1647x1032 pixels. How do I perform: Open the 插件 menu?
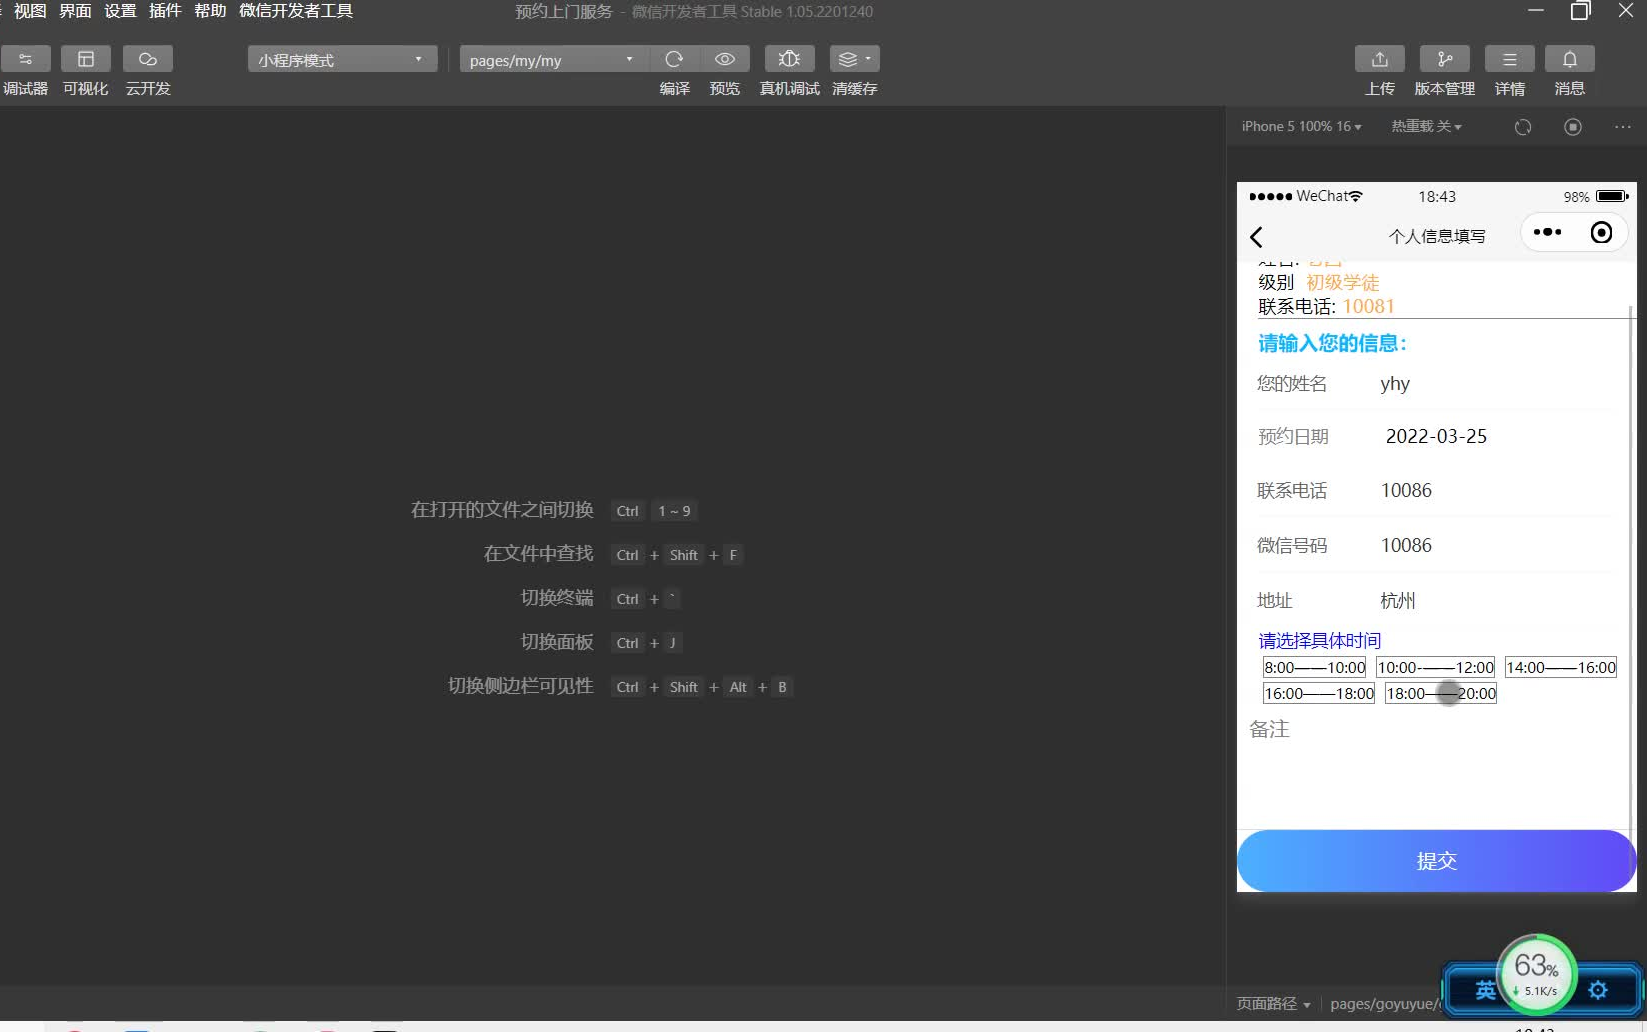tap(165, 11)
